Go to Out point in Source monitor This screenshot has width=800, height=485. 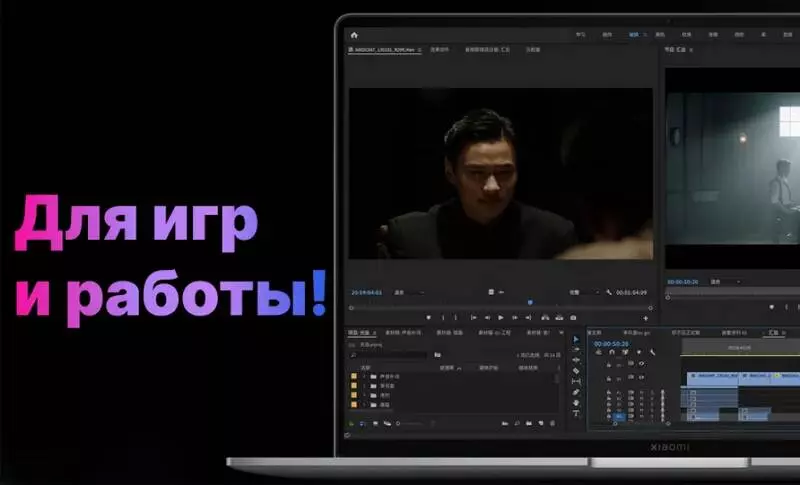pos(528,318)
